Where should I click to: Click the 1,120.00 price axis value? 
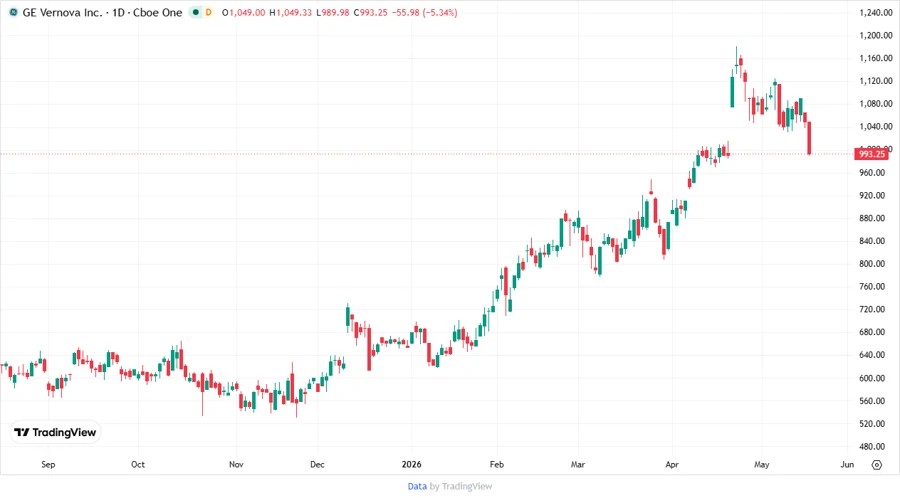[876, 81]
